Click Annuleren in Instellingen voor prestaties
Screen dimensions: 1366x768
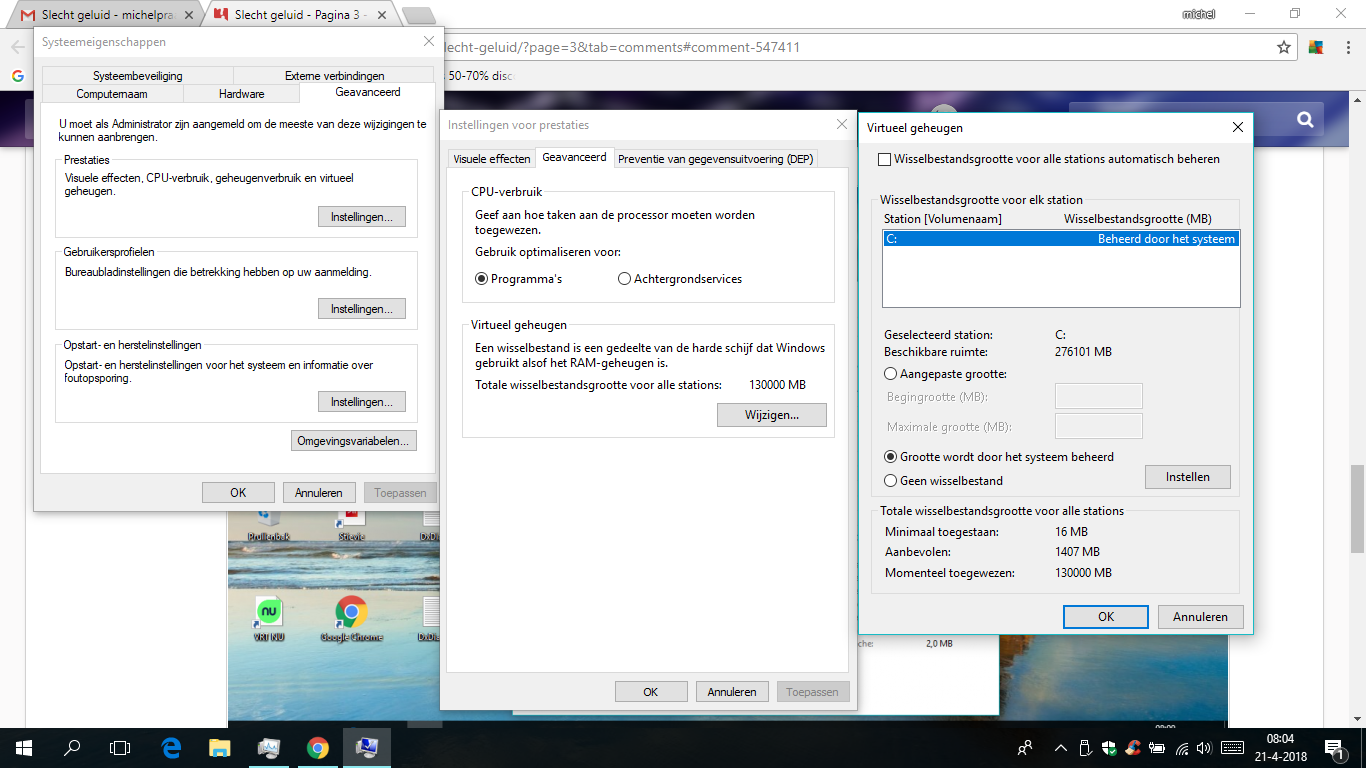tap(733, 692)
